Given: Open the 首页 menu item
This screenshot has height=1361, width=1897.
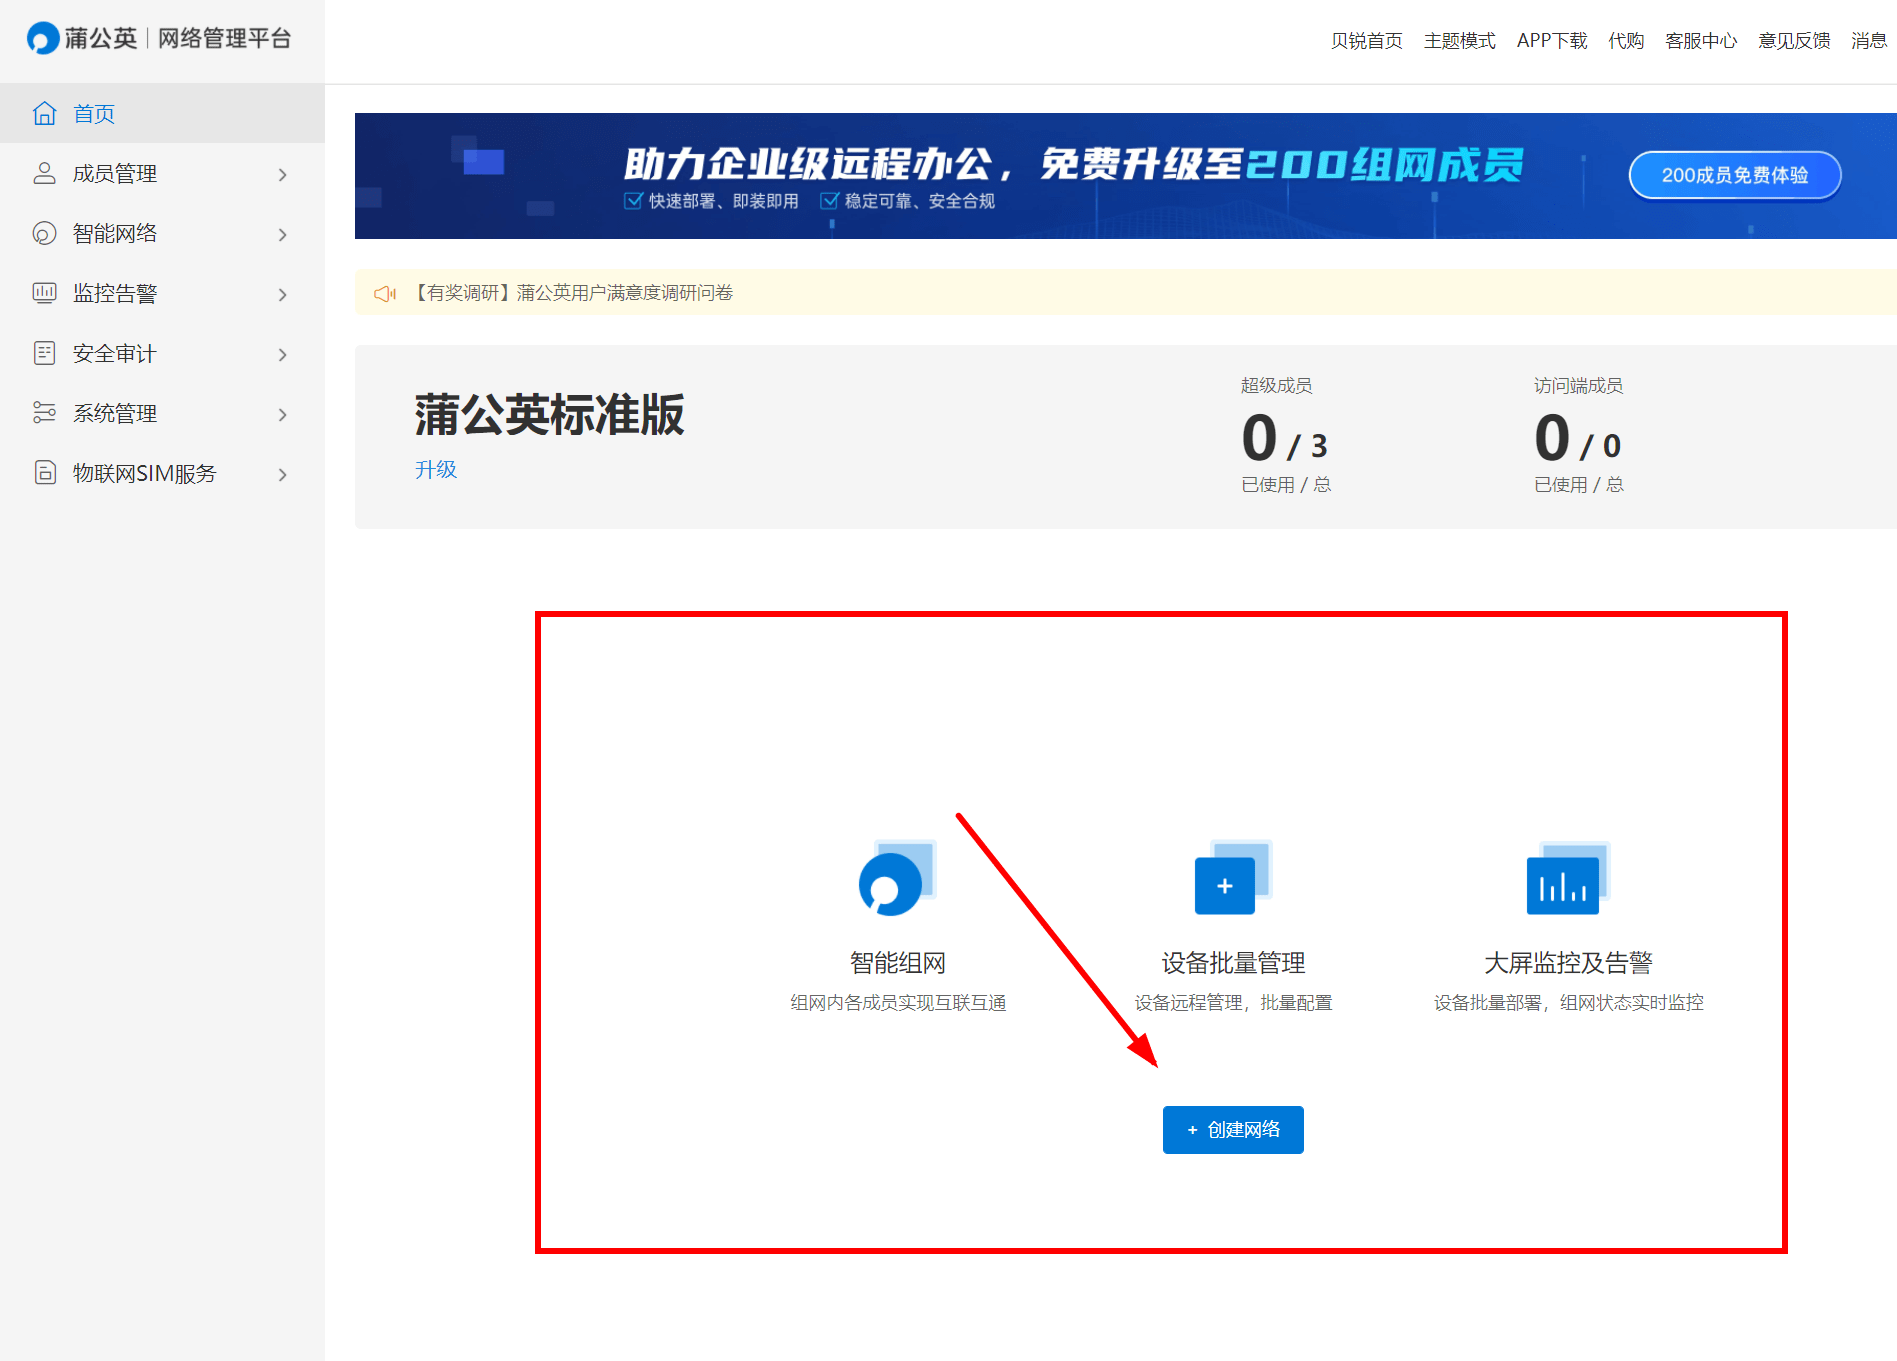Looking at the screenshot, I should (x=162, y=113).
